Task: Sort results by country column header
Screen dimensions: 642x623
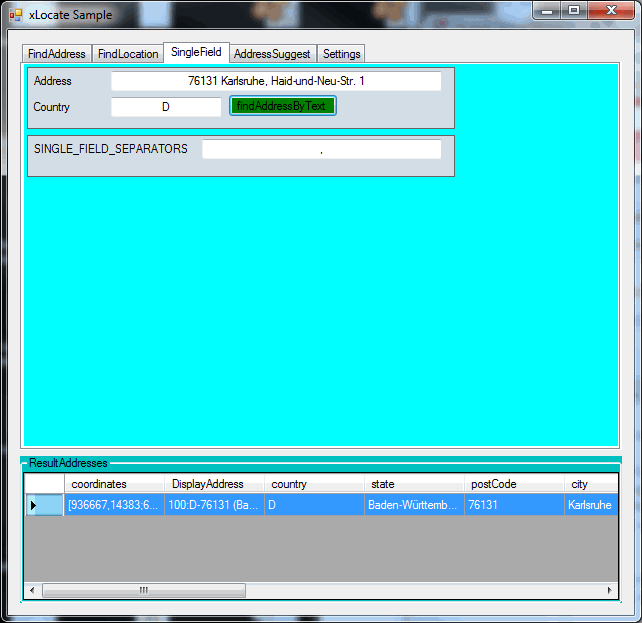Action: pos(314,484)
